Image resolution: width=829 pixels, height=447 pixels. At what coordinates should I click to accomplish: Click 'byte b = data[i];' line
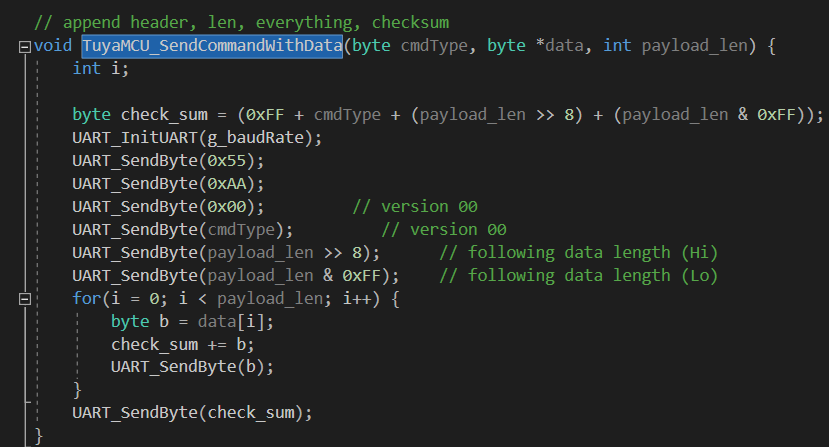coord(192,322)
